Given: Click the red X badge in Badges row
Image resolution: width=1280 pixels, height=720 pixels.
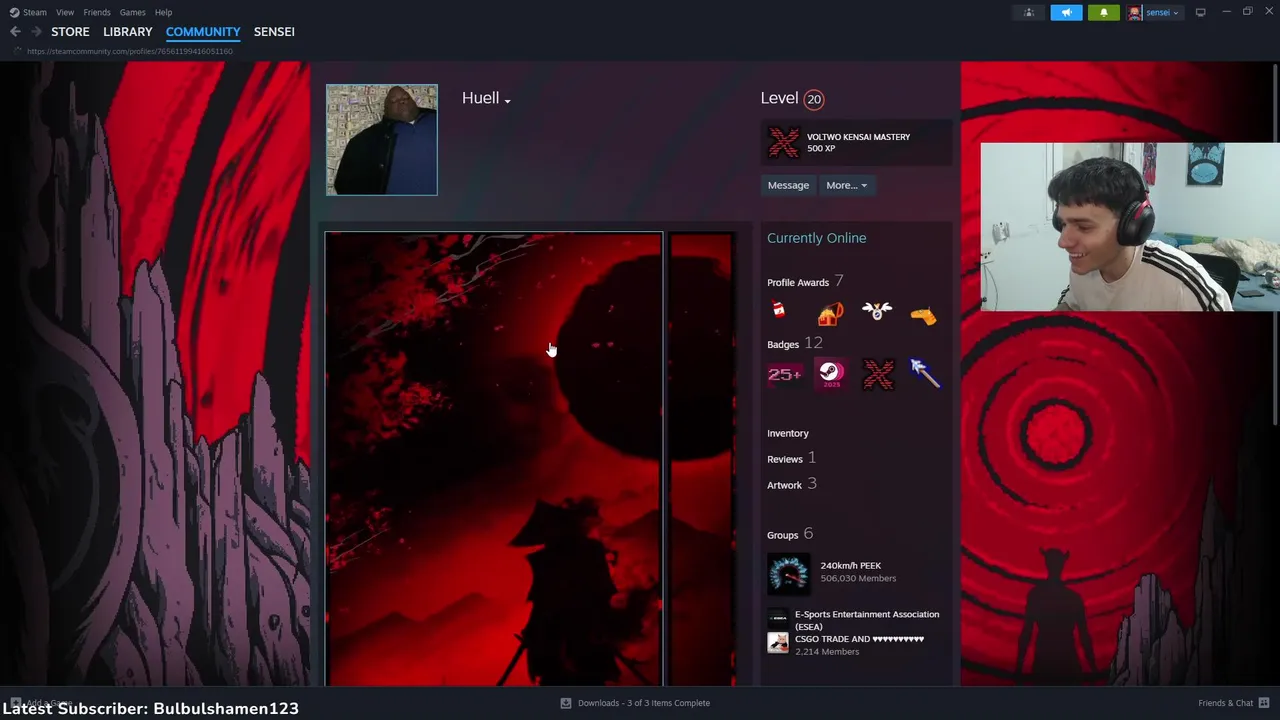Looking at the screenshot, I should [877, 374].
